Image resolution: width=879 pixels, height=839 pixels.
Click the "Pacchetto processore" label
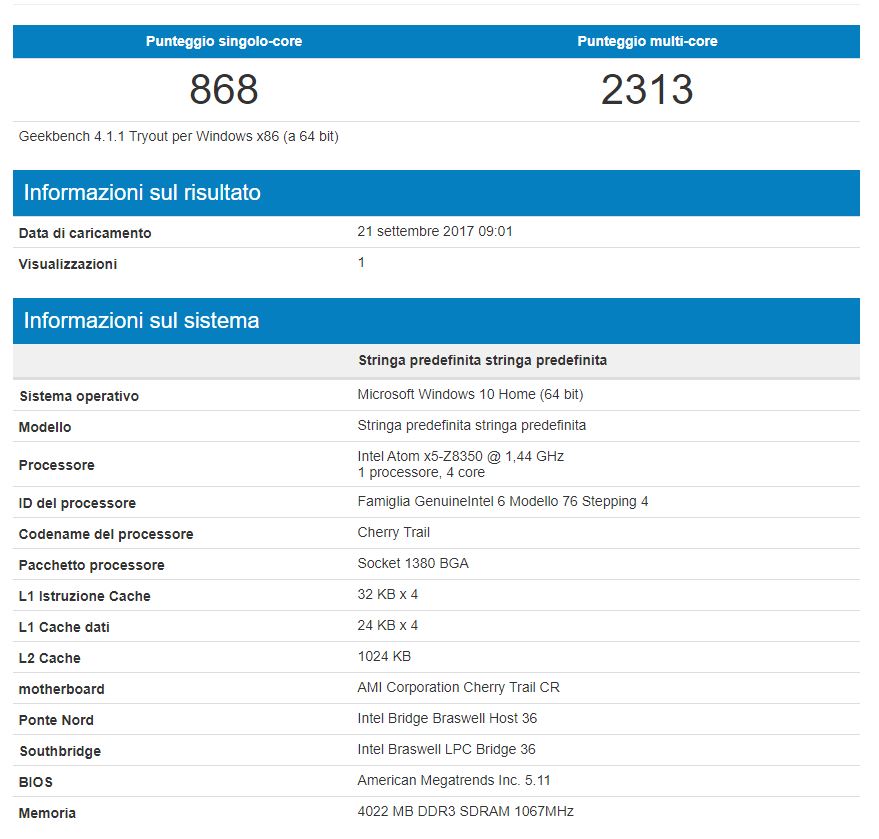coord(91,565)
